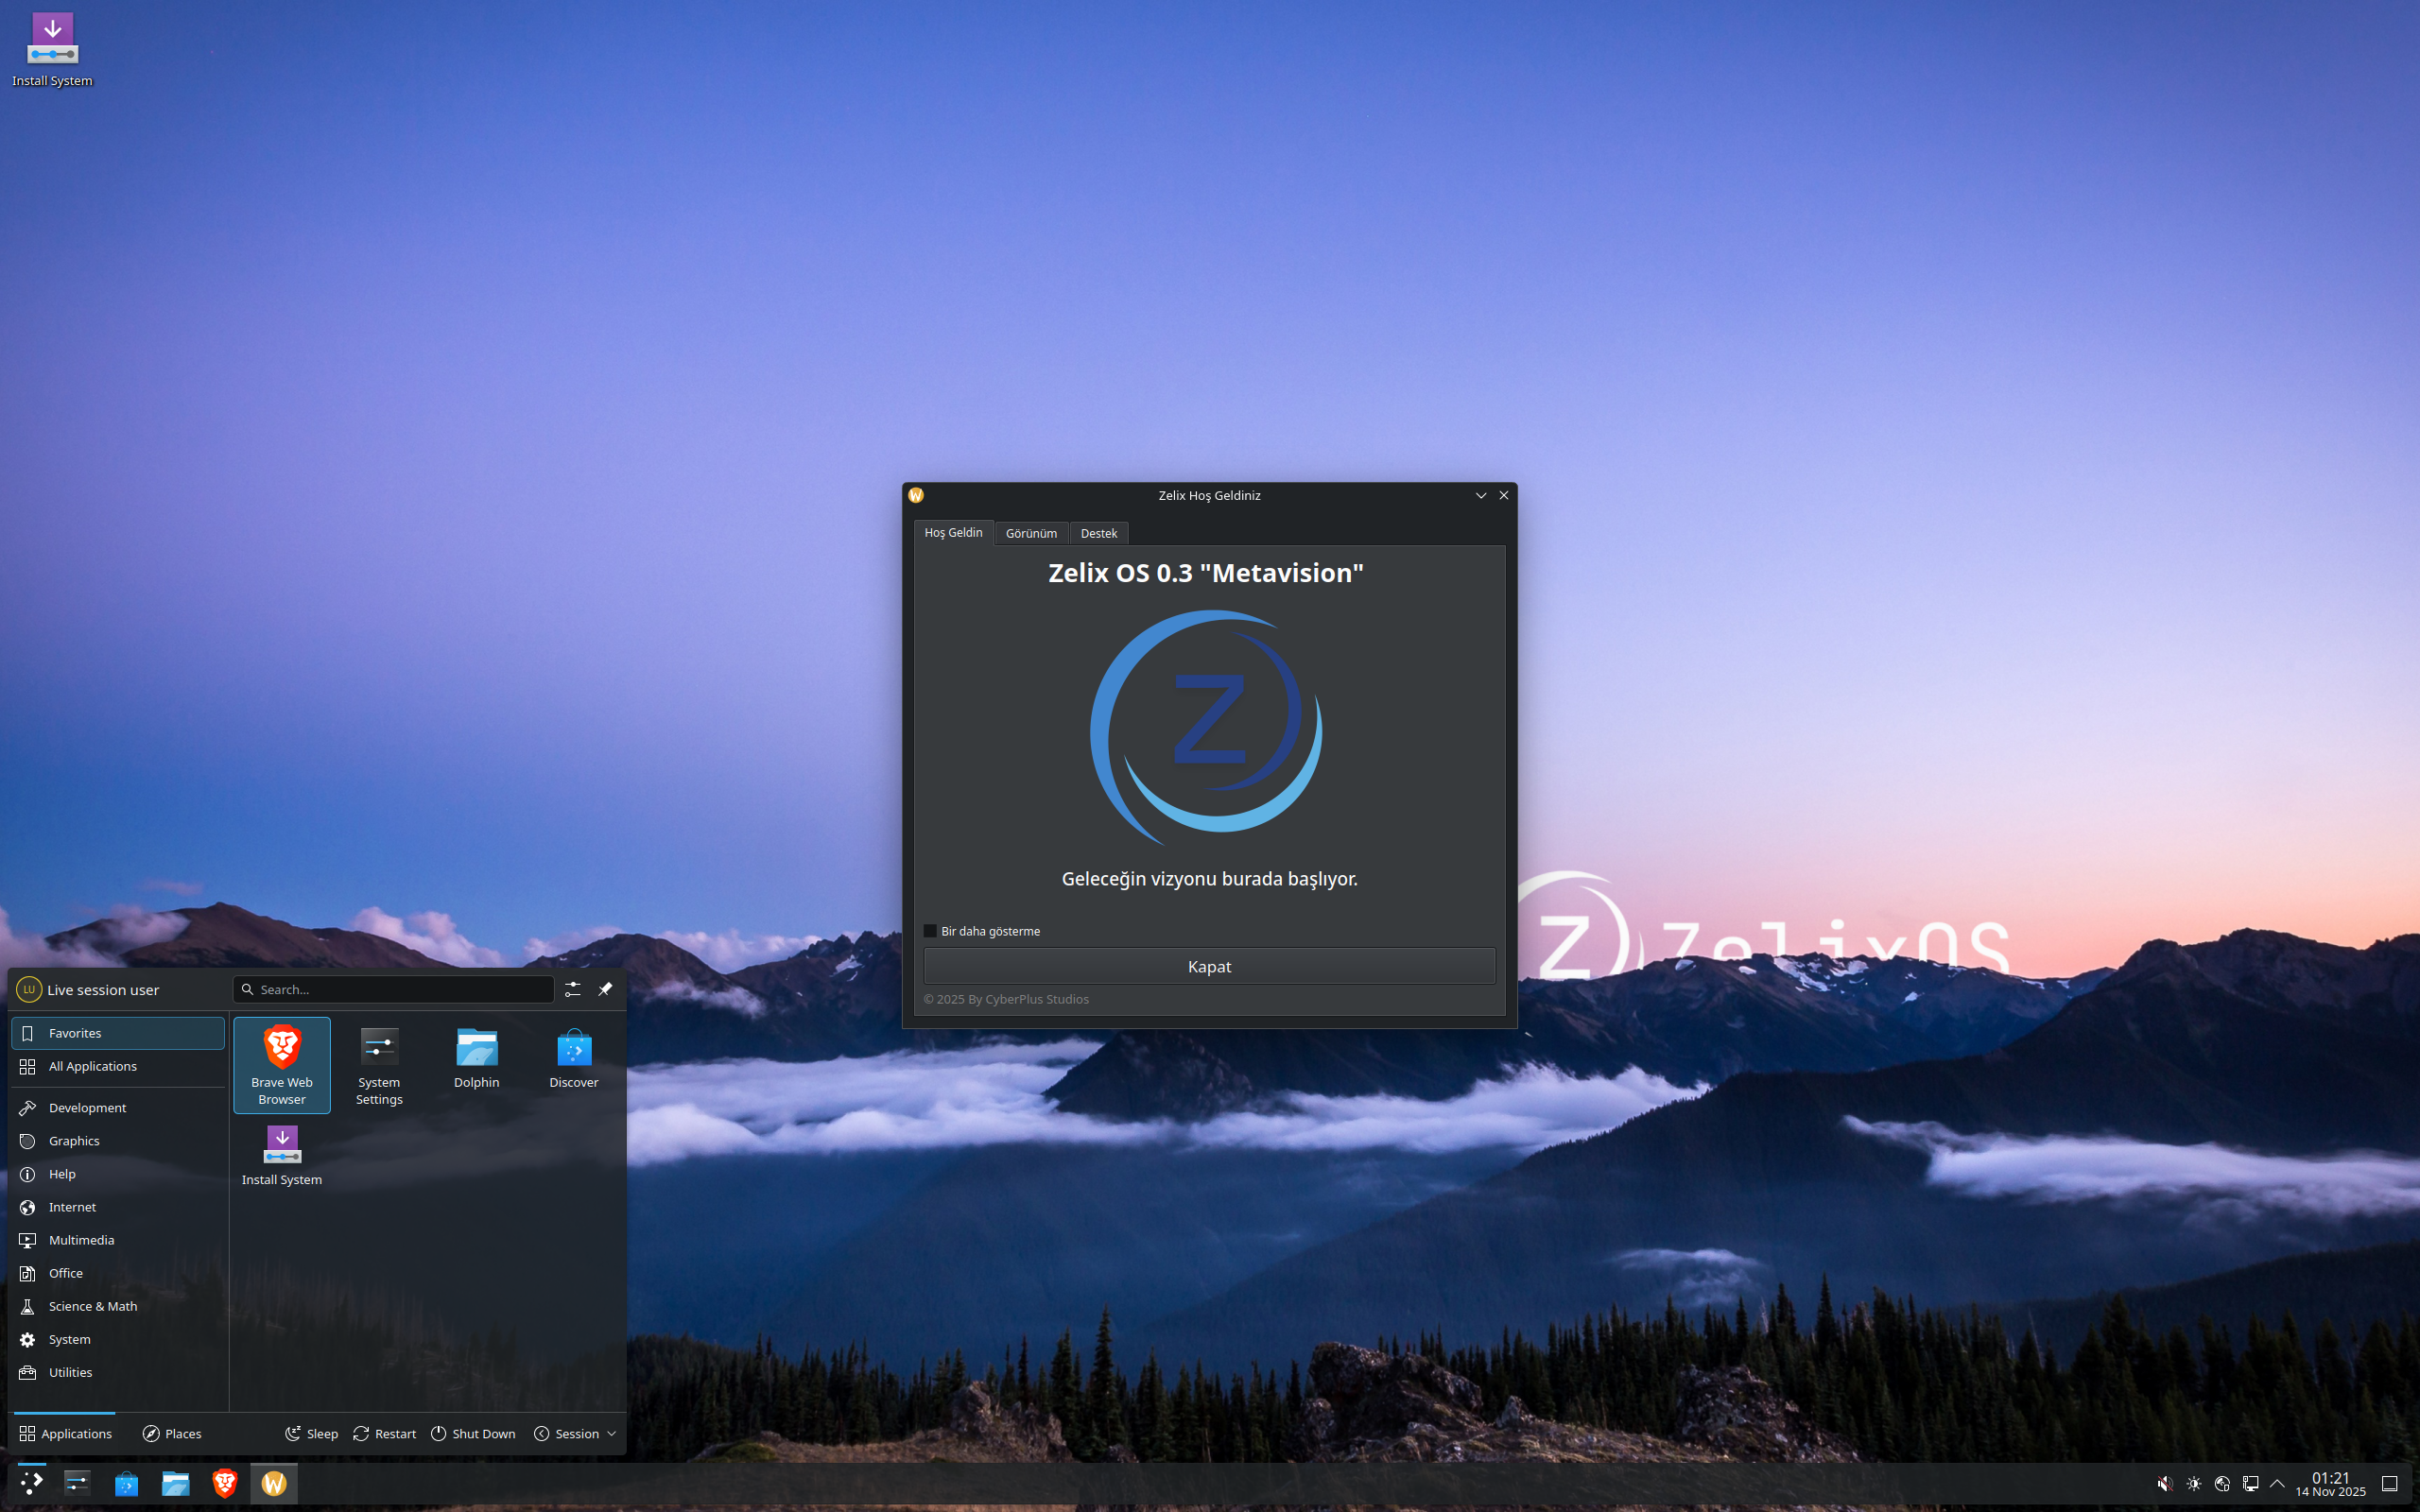
Task: Select the Hoş Geldin tab
Action: point(953,533)
